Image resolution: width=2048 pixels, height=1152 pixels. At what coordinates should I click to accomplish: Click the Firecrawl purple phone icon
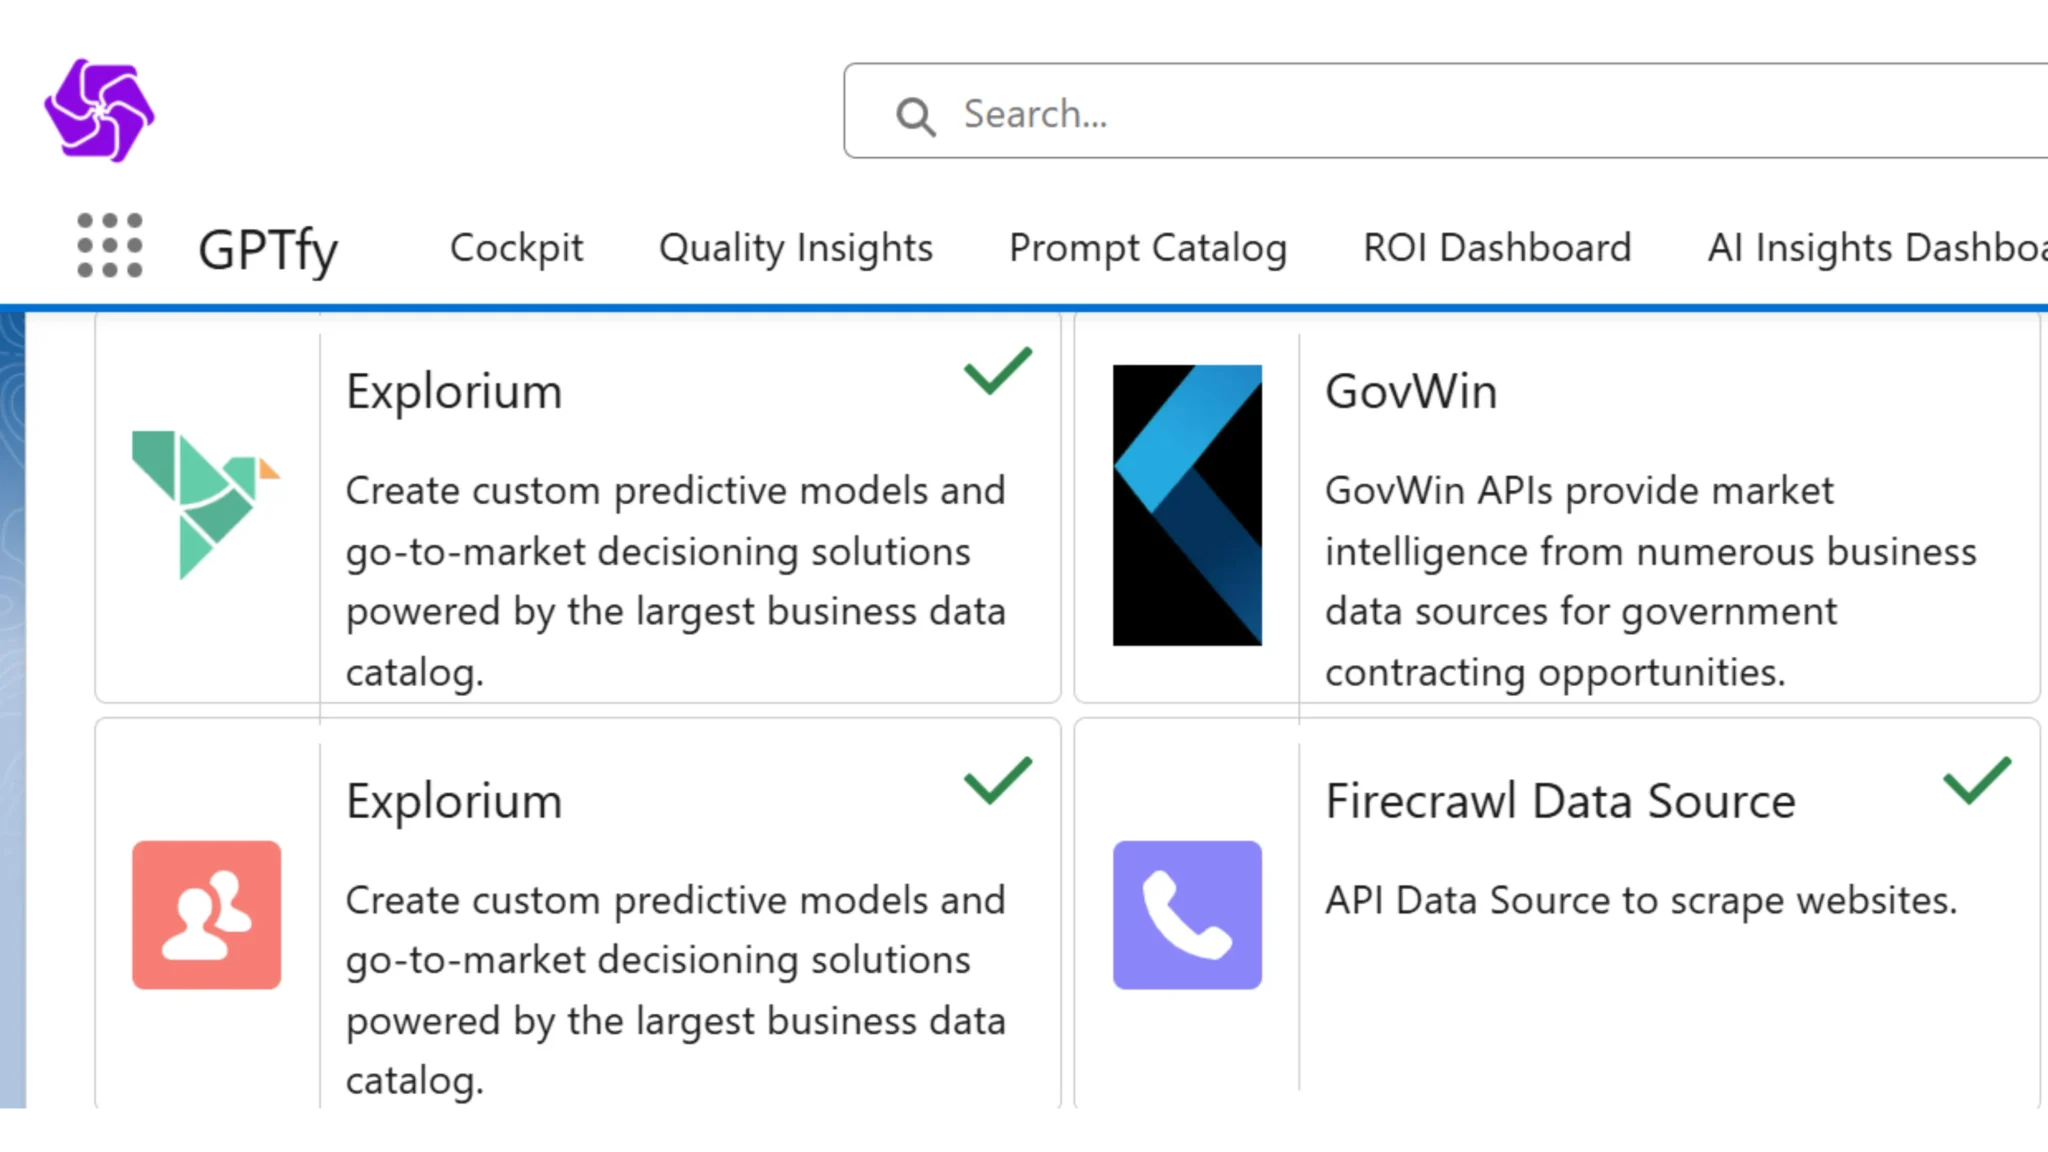pyautogui.click(x=1187, y=915)
